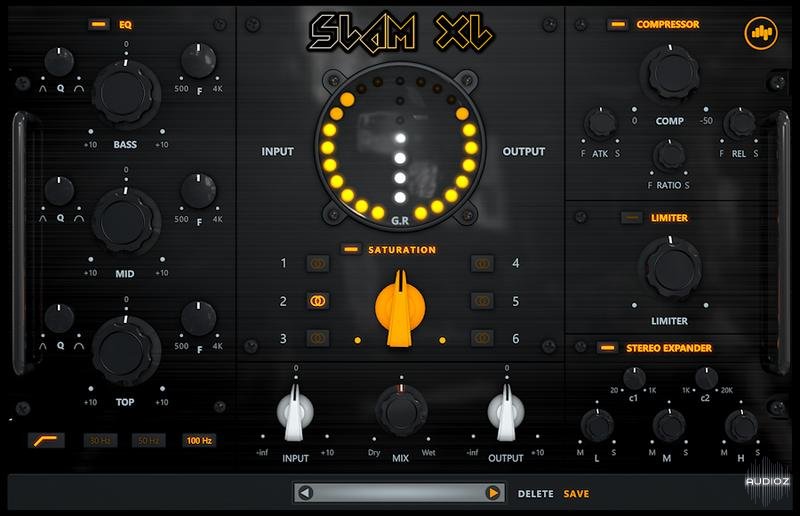The width and height of the screenshot is (800, 516).
Task: Open the preset name bar
Action: click(x=399, y=493)
